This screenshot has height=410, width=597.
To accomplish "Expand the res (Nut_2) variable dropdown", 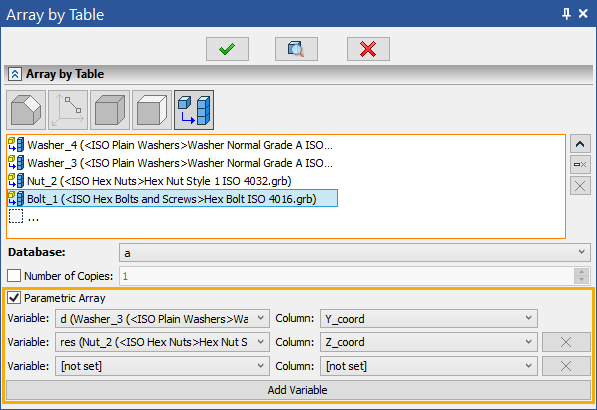I will click(x=162, y=342).
